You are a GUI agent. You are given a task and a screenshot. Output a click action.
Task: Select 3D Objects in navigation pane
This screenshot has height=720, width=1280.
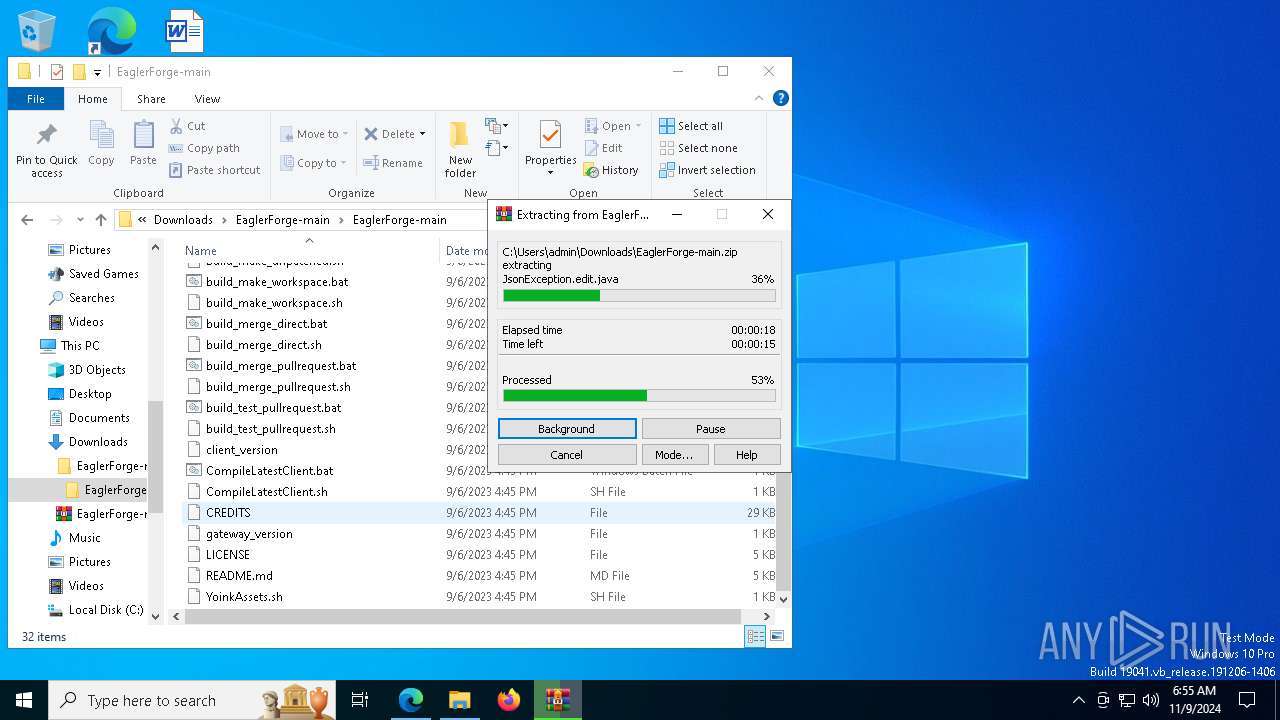coord(97,370)
